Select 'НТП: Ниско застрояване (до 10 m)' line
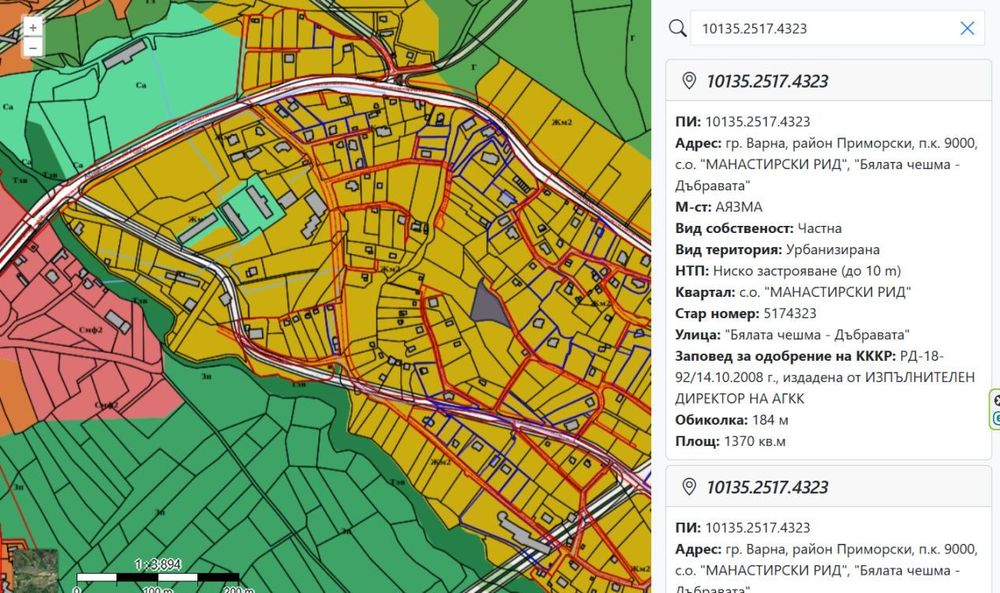The width and height of the screenshot is (1000, 593). [788, 271]
